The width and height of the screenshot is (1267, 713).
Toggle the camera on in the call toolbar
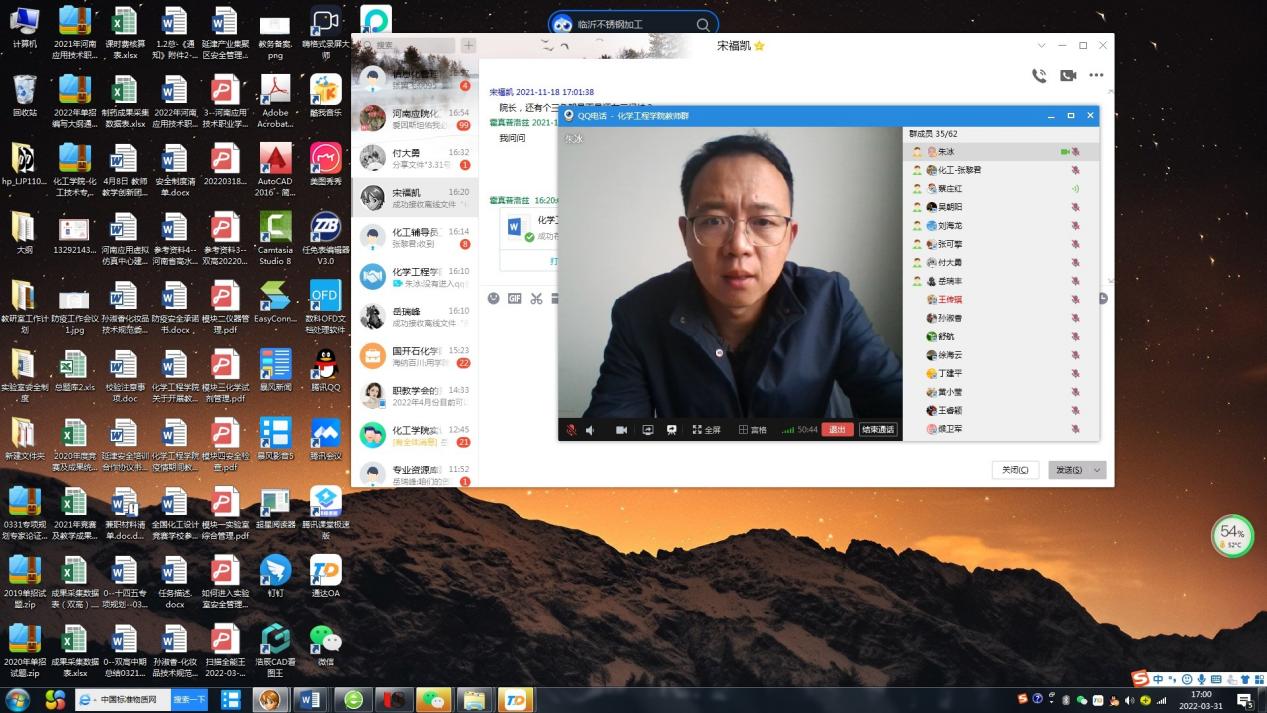(622, 429)
